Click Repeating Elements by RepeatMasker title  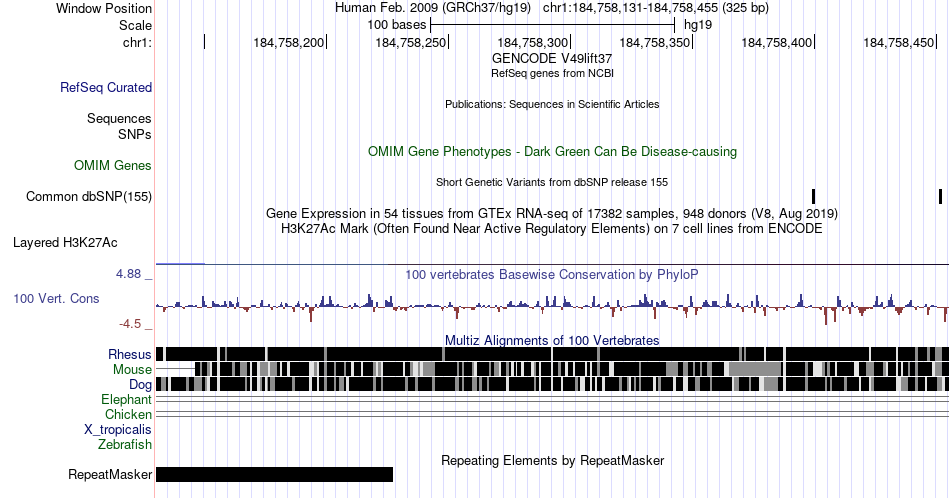[552, 460]
